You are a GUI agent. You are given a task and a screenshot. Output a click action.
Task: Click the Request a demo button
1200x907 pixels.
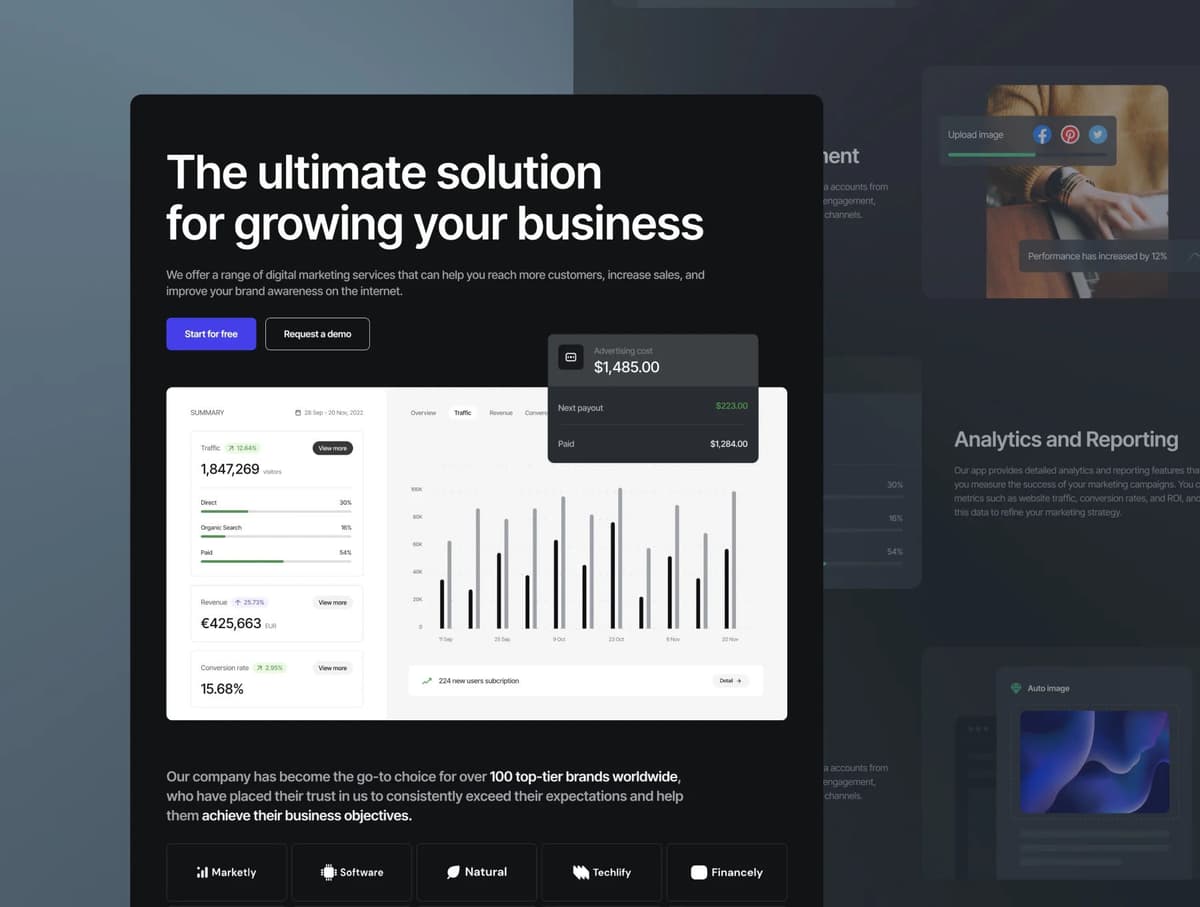tap(317, 334)
